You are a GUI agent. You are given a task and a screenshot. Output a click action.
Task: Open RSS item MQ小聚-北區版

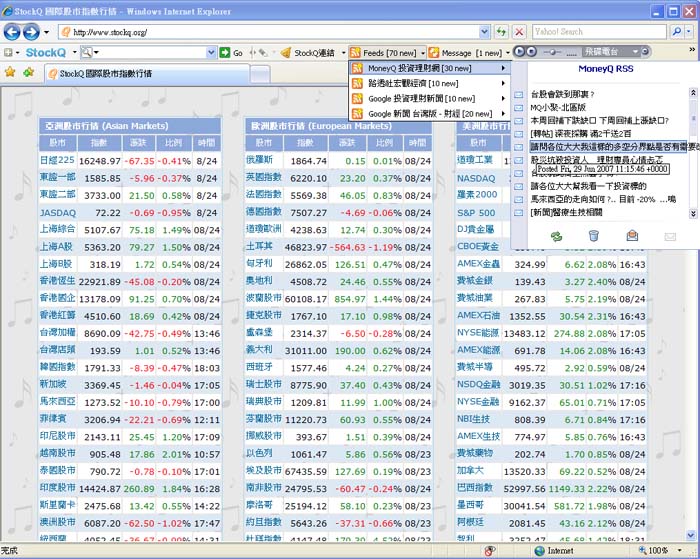558,107
